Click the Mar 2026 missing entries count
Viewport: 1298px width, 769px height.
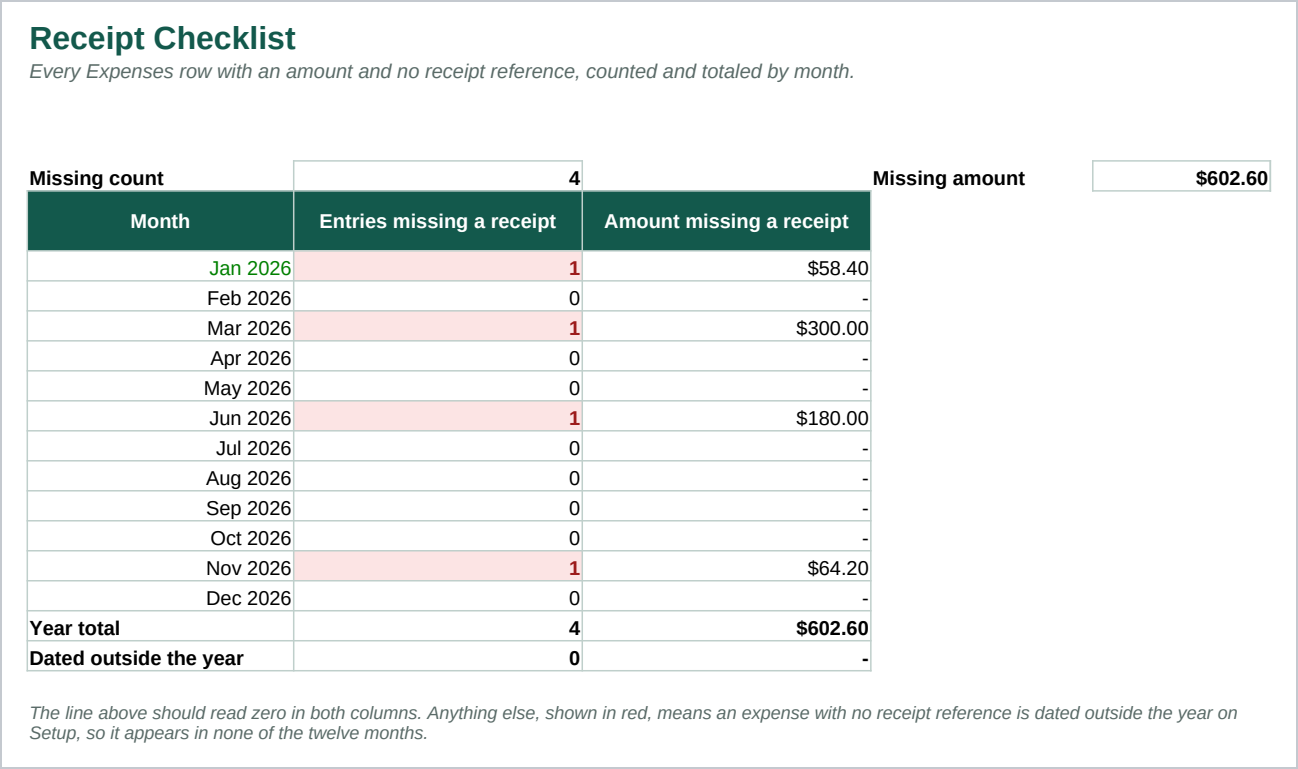pyautogui.click(x=438, y=327)
